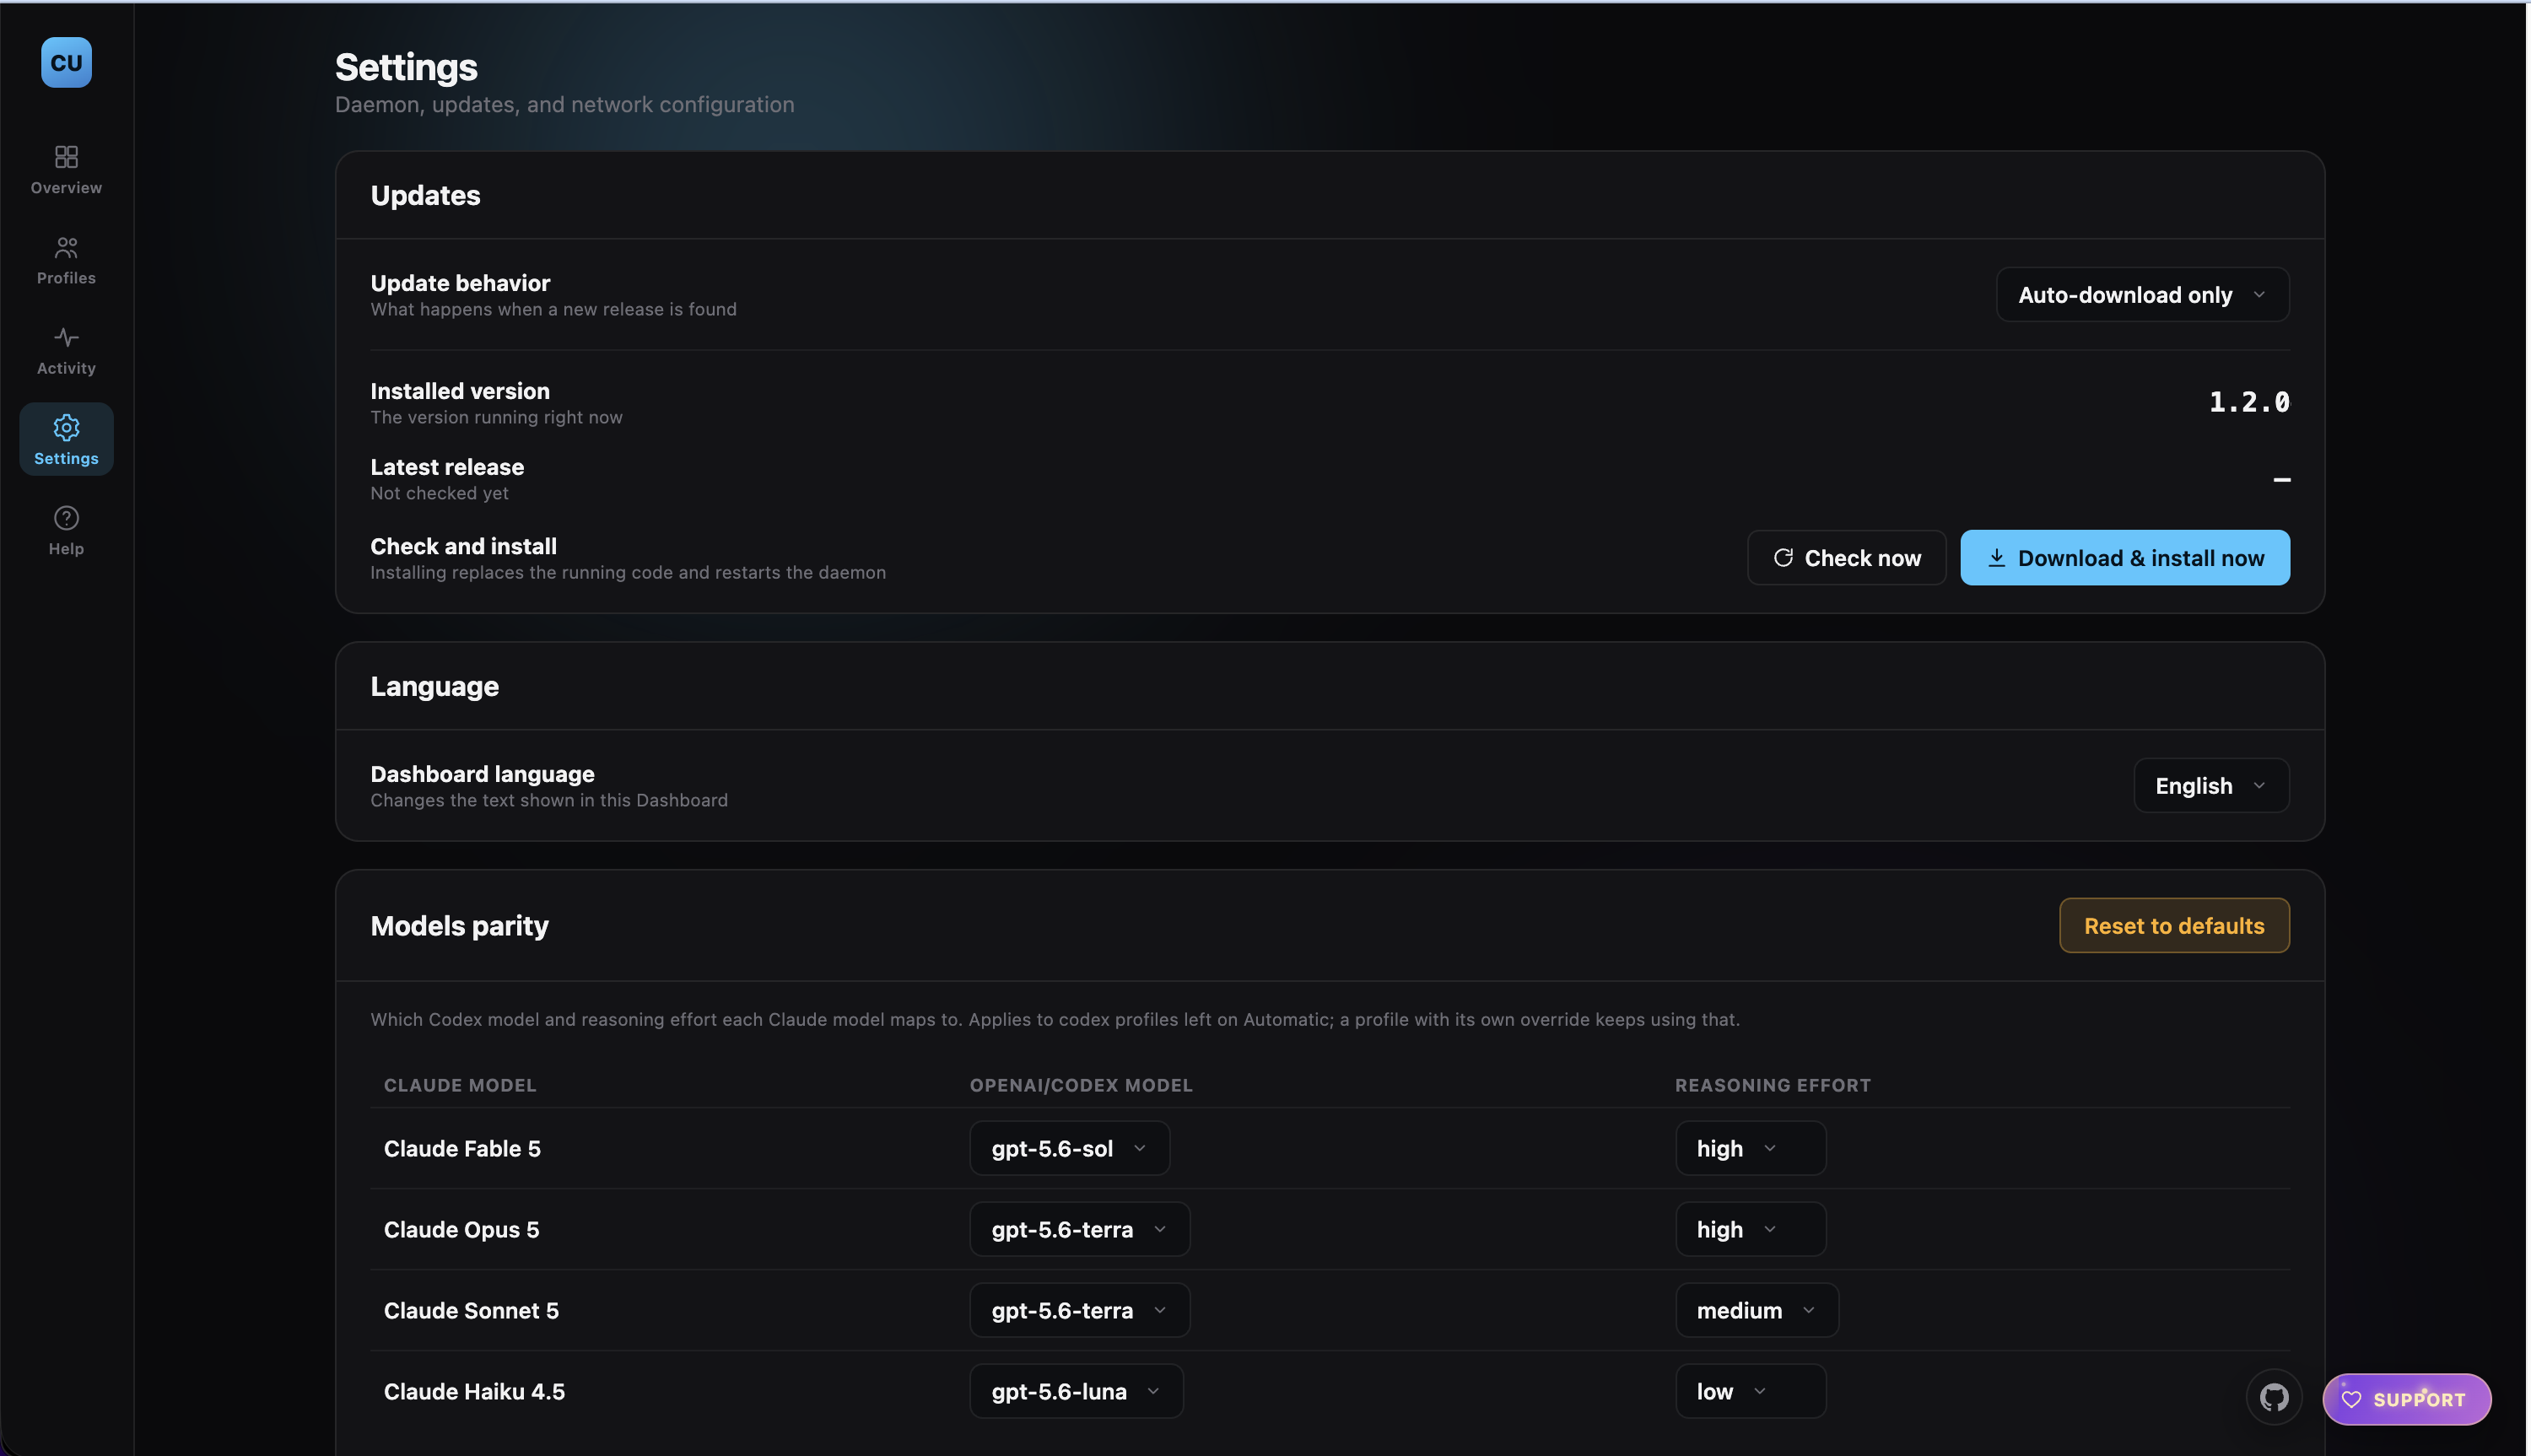Set reasoning effort for Claude Sonnet 5

(1756, 1310)
